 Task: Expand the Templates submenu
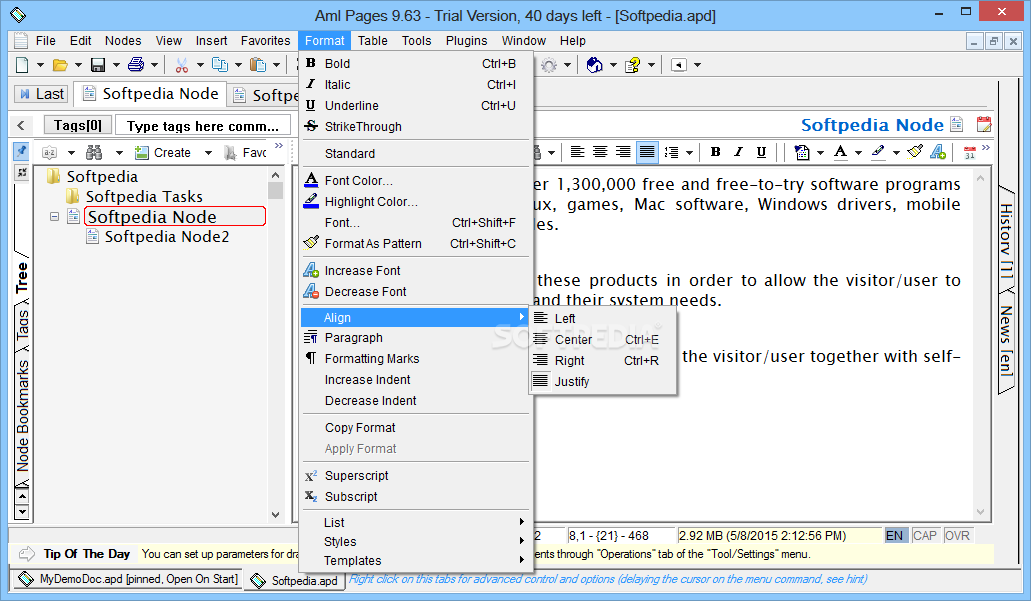[416, 560]
